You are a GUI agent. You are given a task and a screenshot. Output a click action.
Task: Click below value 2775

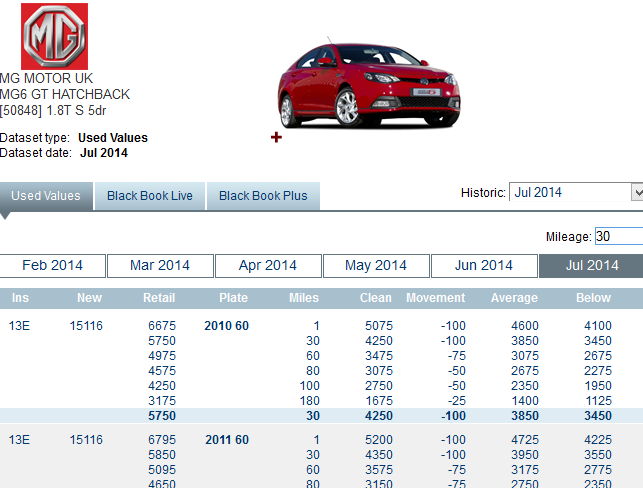point(598,470)
